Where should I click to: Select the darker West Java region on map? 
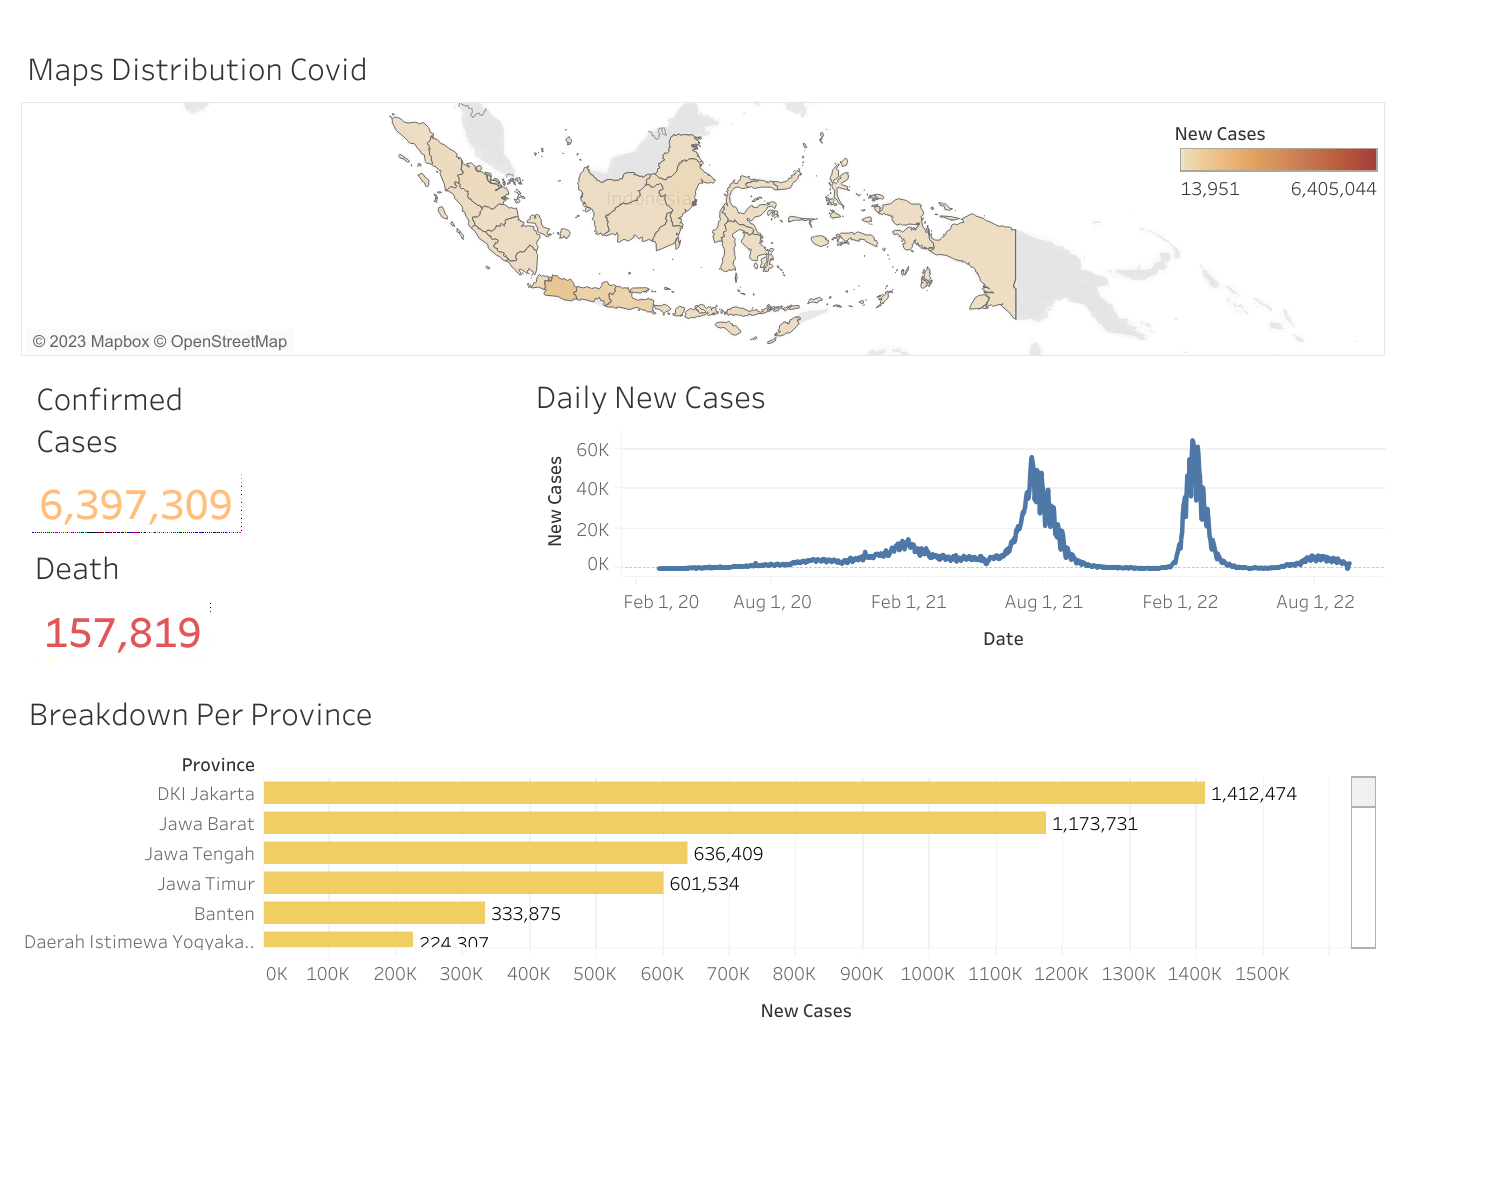click(x=560, y=289)
